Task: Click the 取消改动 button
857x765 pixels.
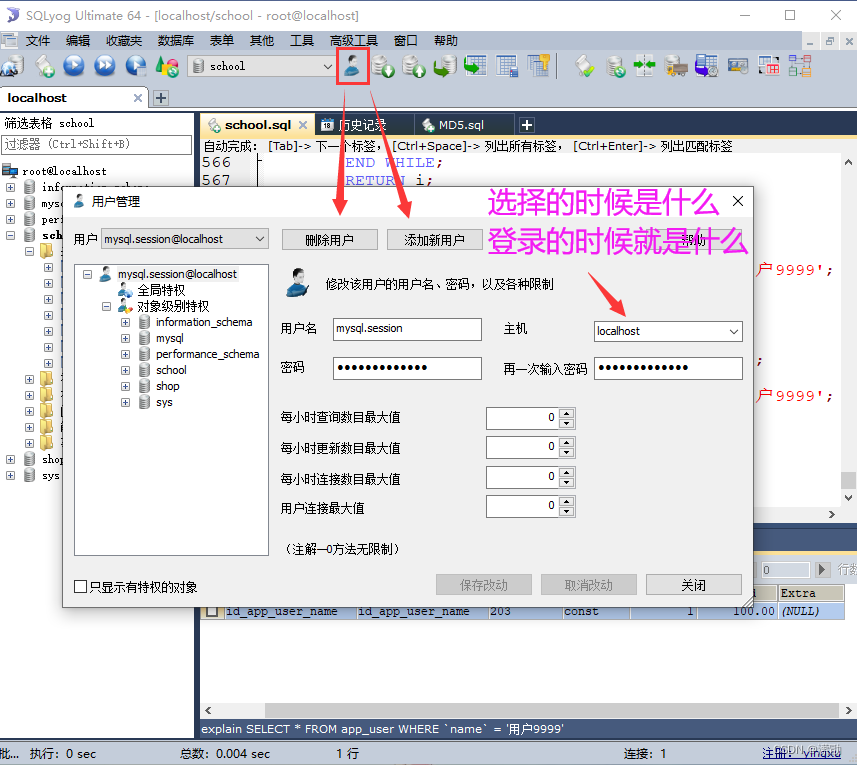Action: (589, 585)
